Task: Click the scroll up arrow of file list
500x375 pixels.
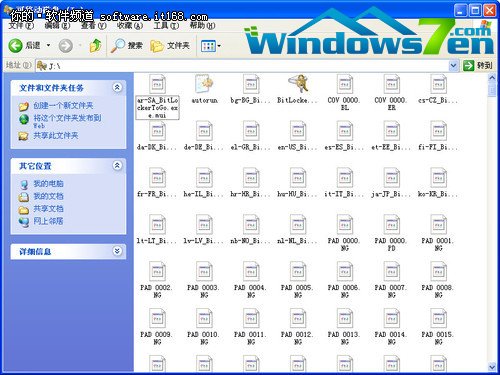Action: 492,78
